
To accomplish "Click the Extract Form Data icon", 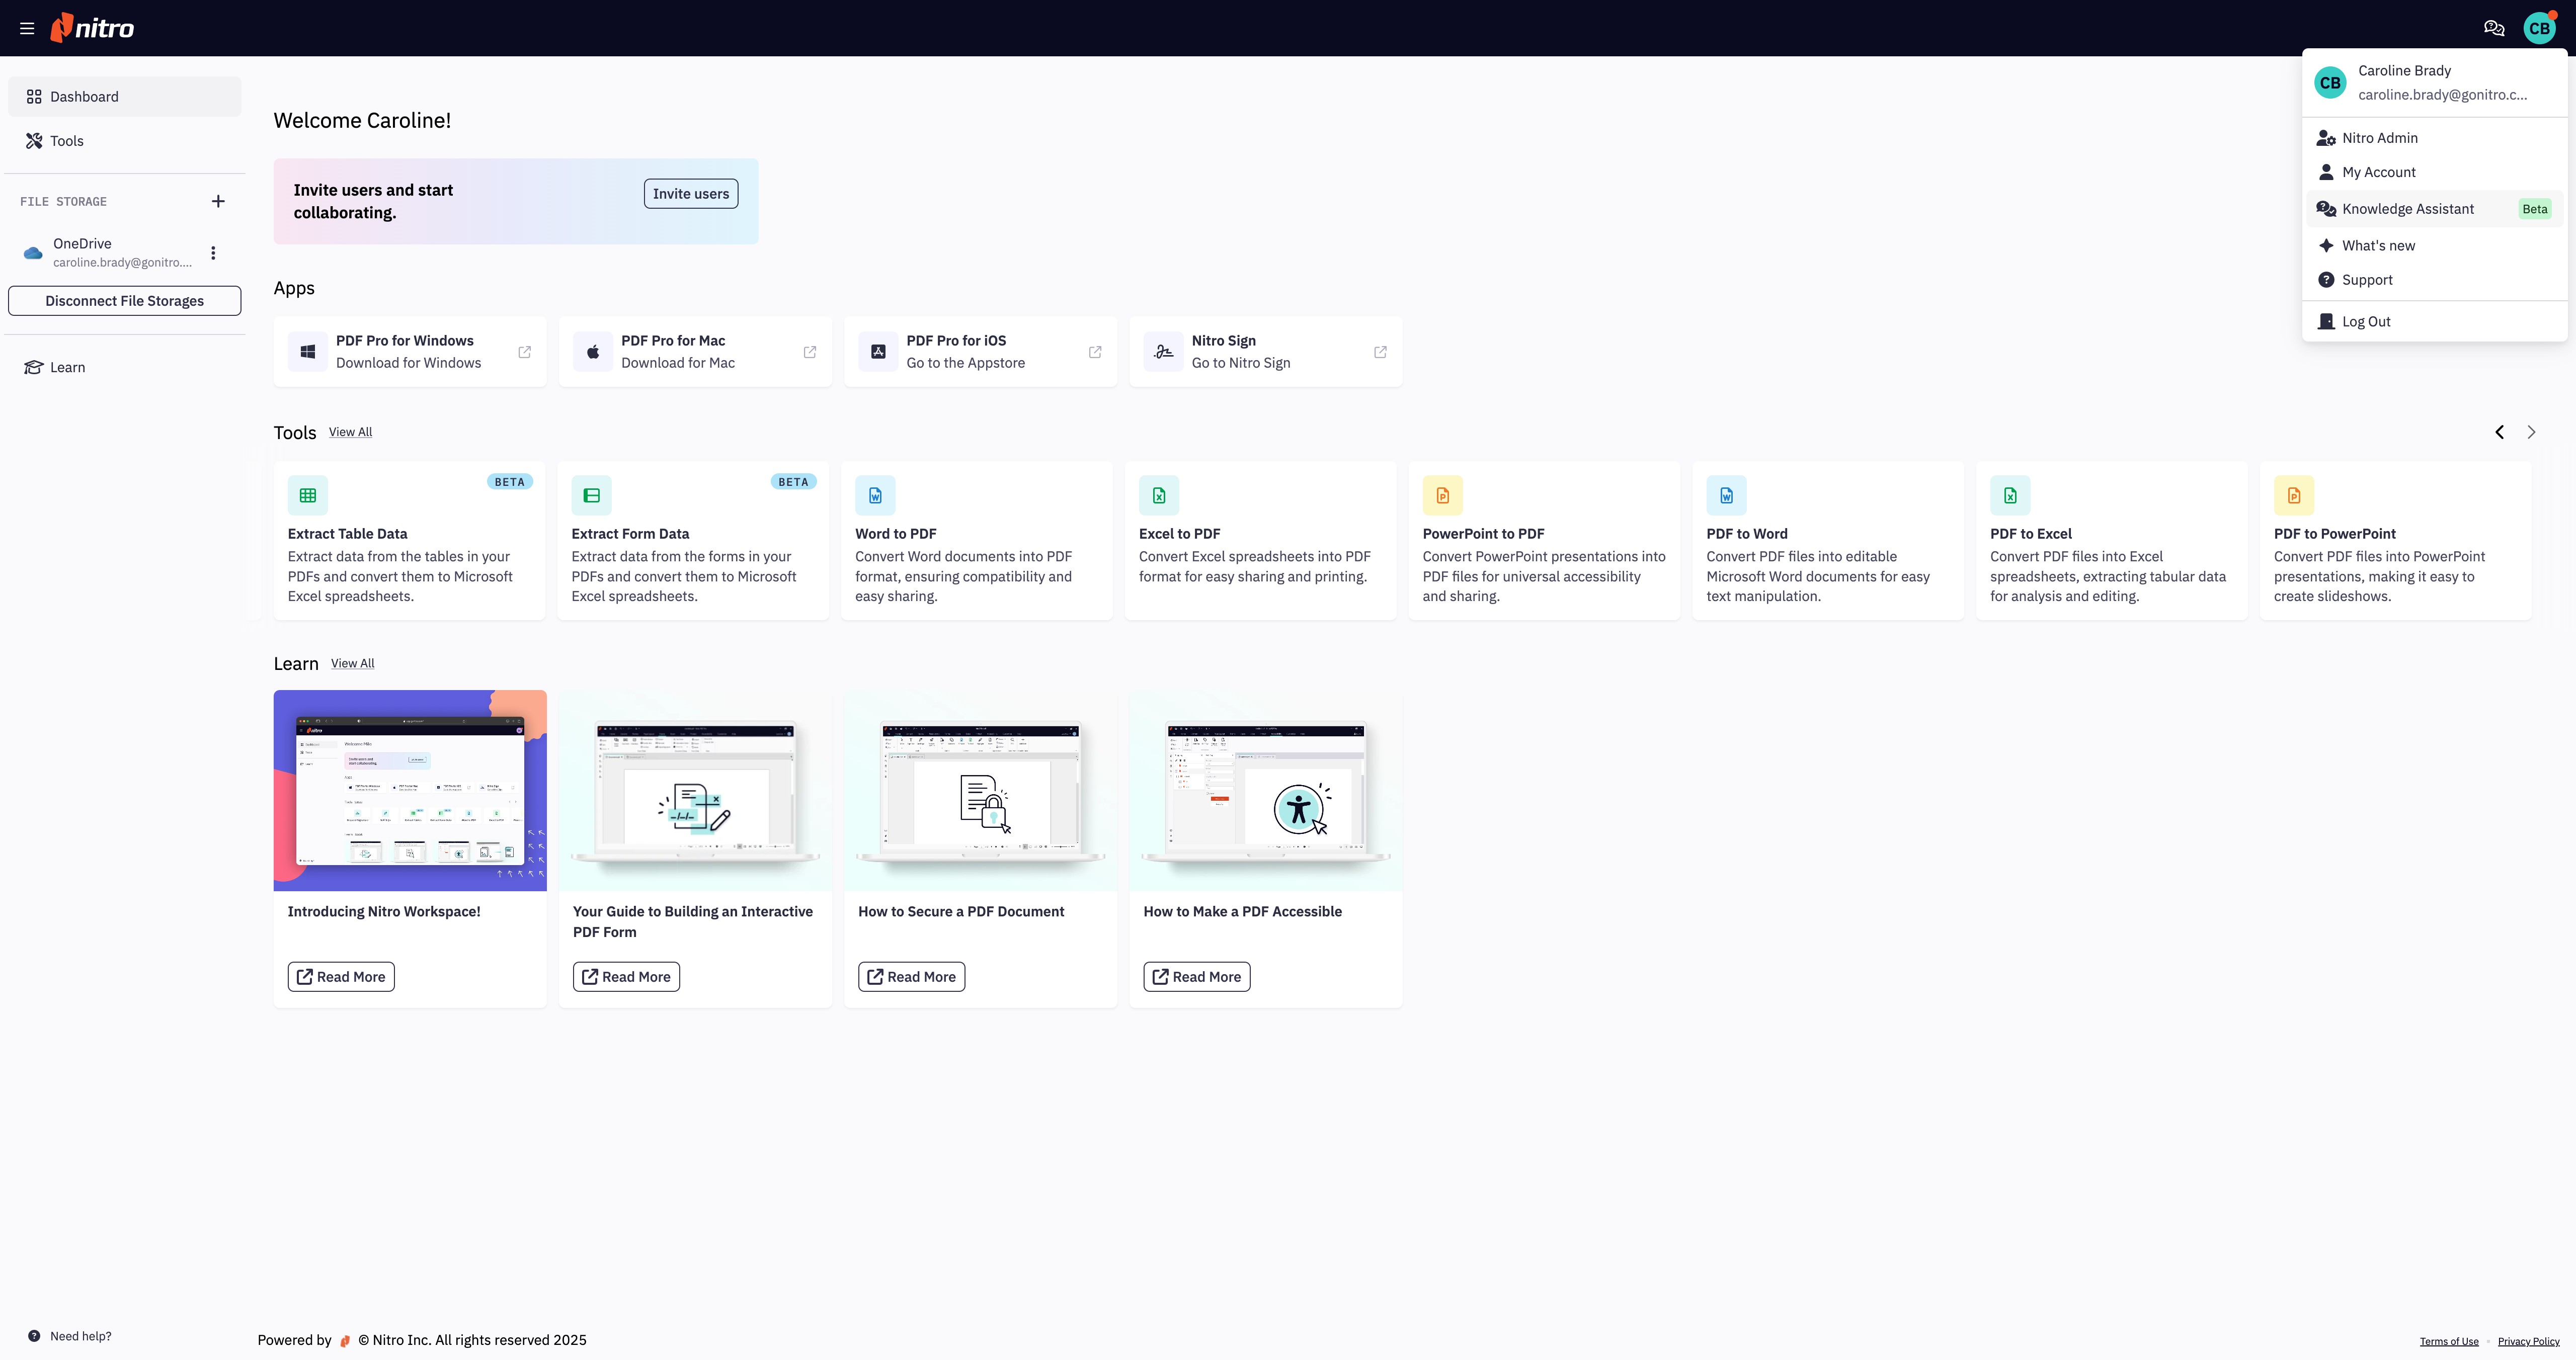I will coord(592,495).
